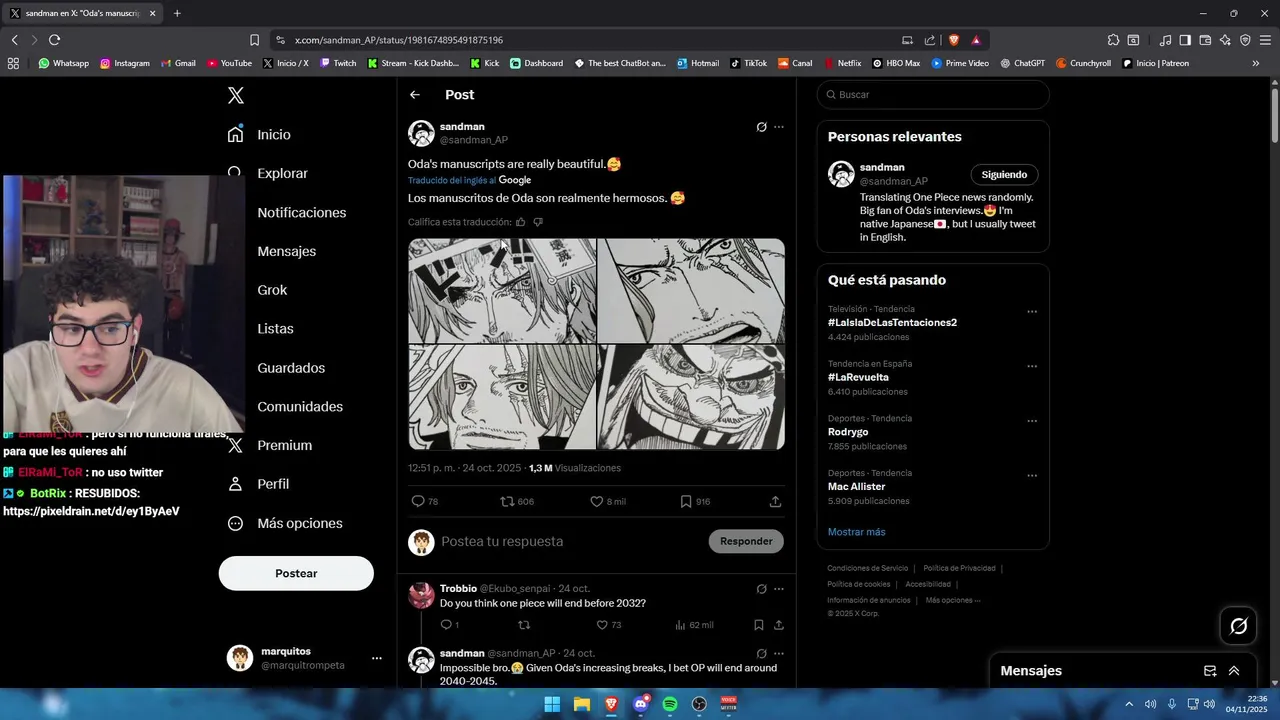1280x720 pixels.
Task: Open top-right manuscript image
Action: click(x=691, y=290)
